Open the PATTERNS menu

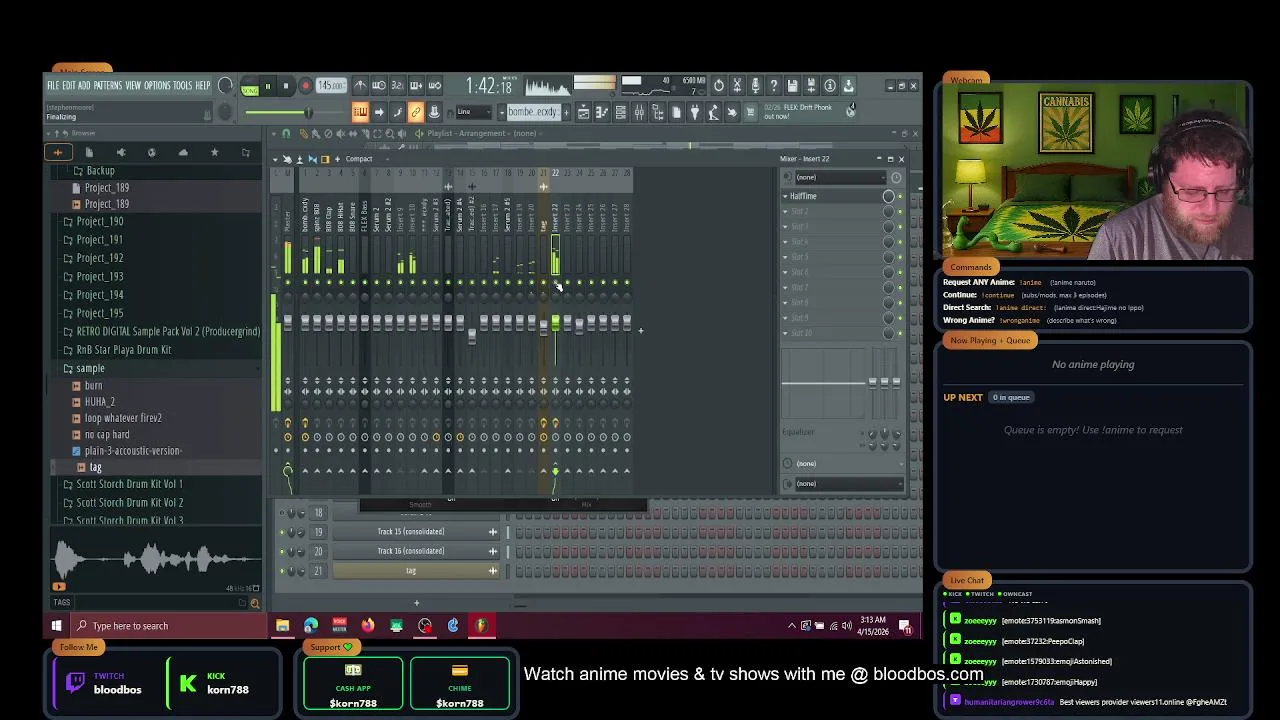(x=108, y=85)
